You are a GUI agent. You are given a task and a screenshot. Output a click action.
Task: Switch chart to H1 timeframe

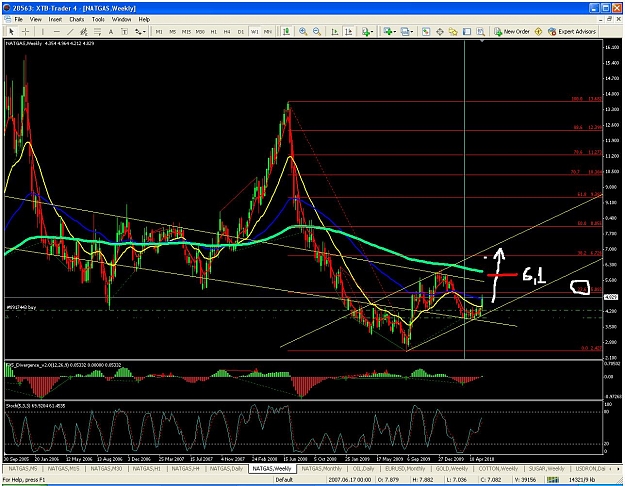[x=214, y=31]
